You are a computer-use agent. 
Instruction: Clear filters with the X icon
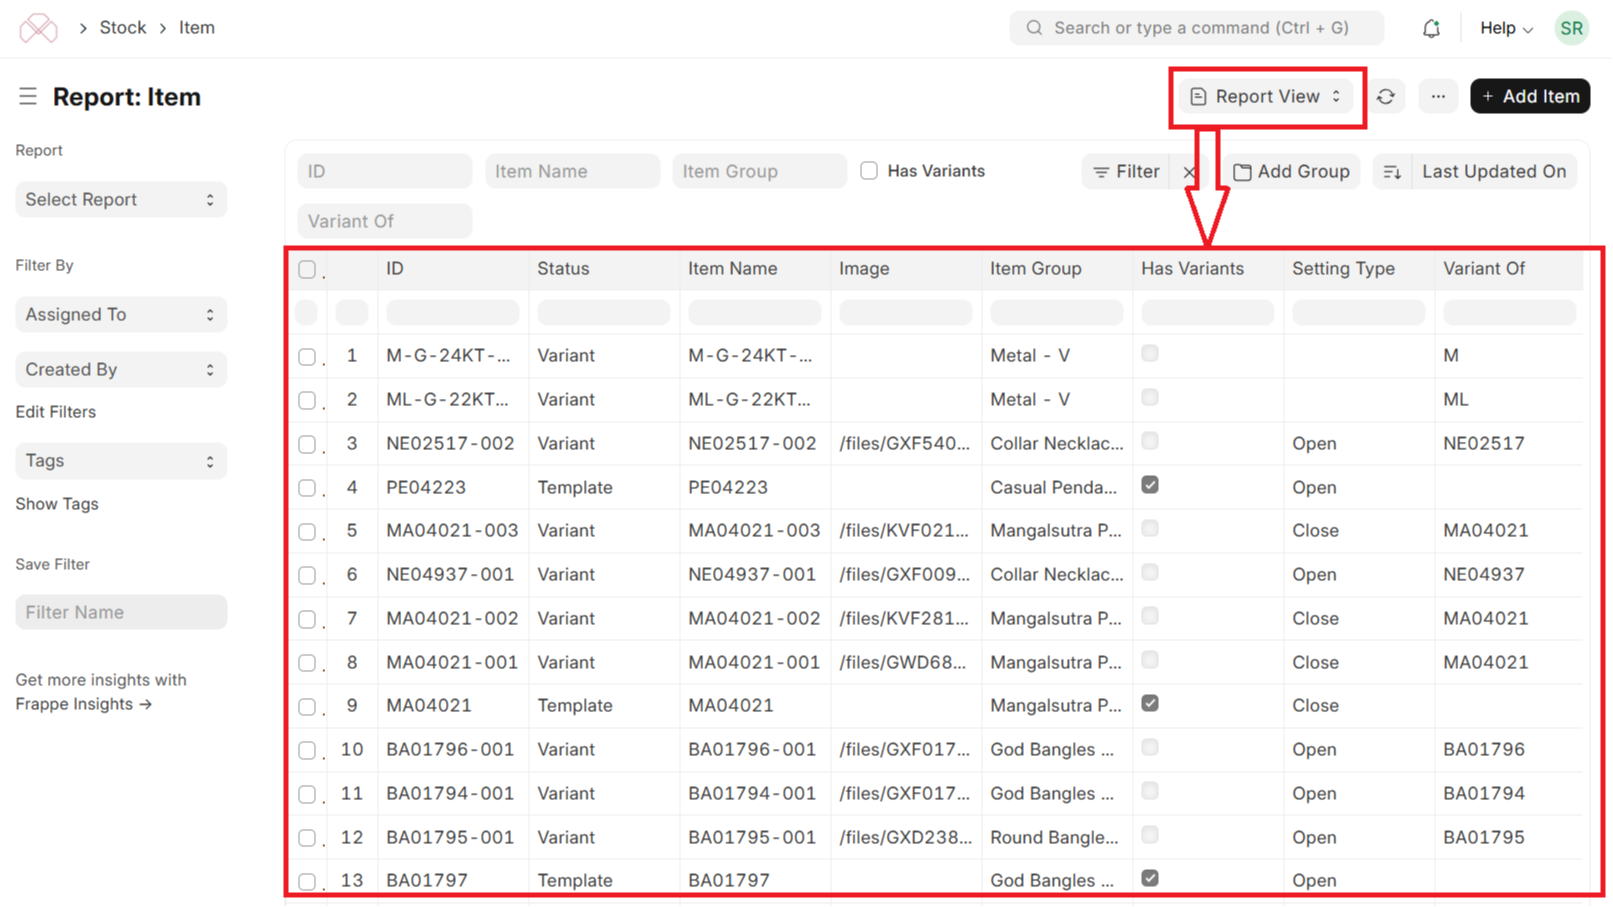click(1189, 172)
